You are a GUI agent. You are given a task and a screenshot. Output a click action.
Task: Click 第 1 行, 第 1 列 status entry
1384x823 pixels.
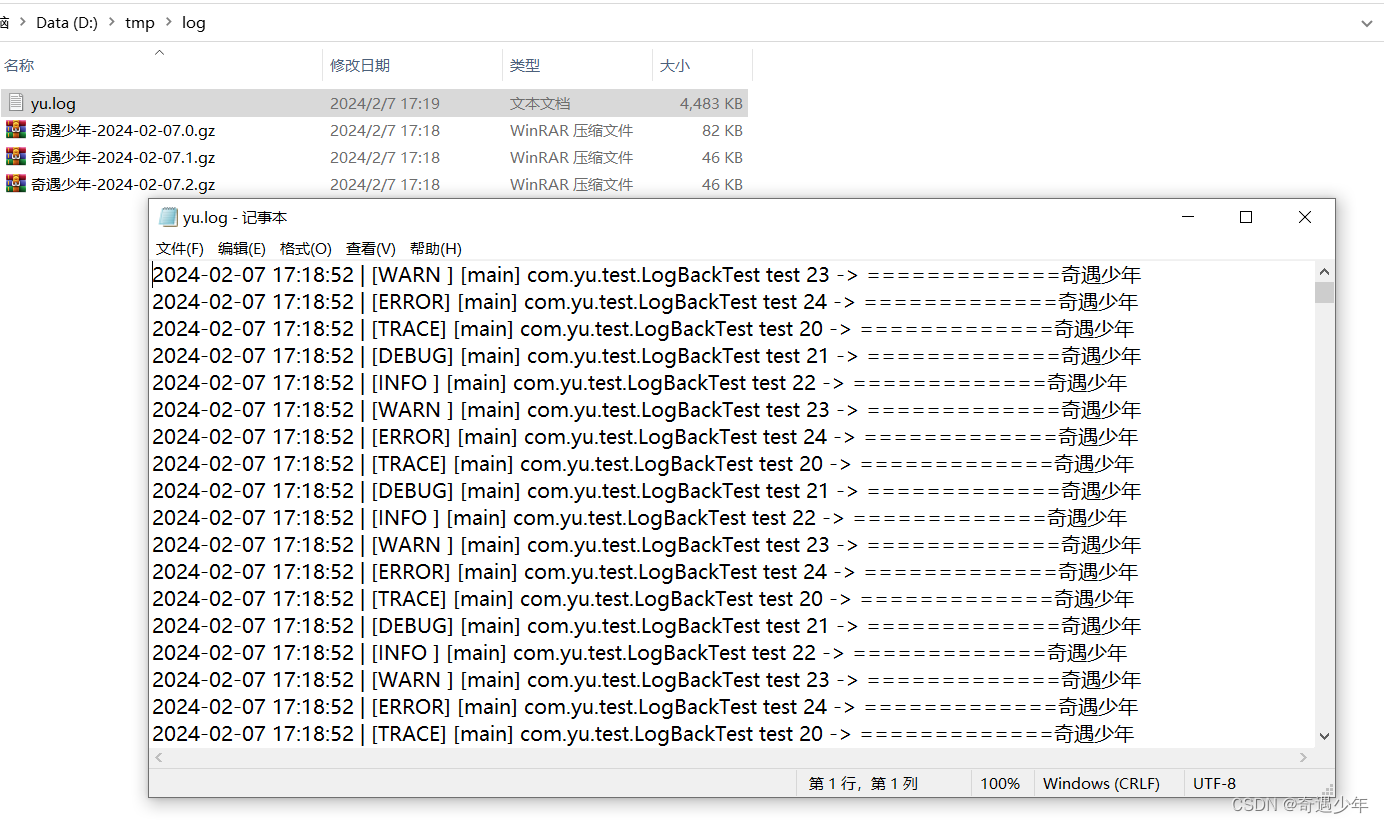863,784
